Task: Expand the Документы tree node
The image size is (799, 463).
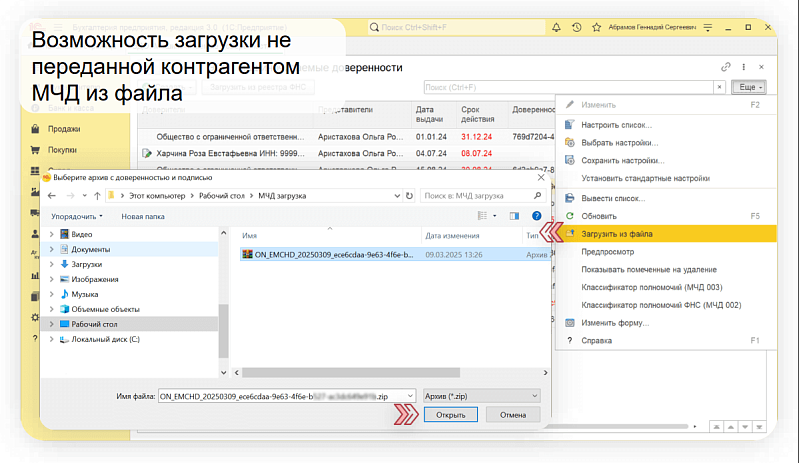Action: coord(51,249)
